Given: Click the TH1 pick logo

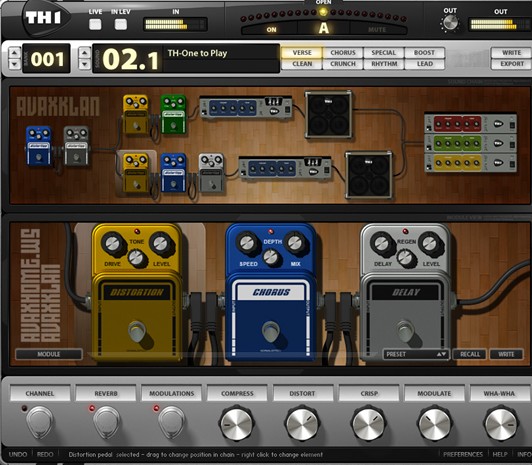Looking at the screenshot, I should 46,18.
